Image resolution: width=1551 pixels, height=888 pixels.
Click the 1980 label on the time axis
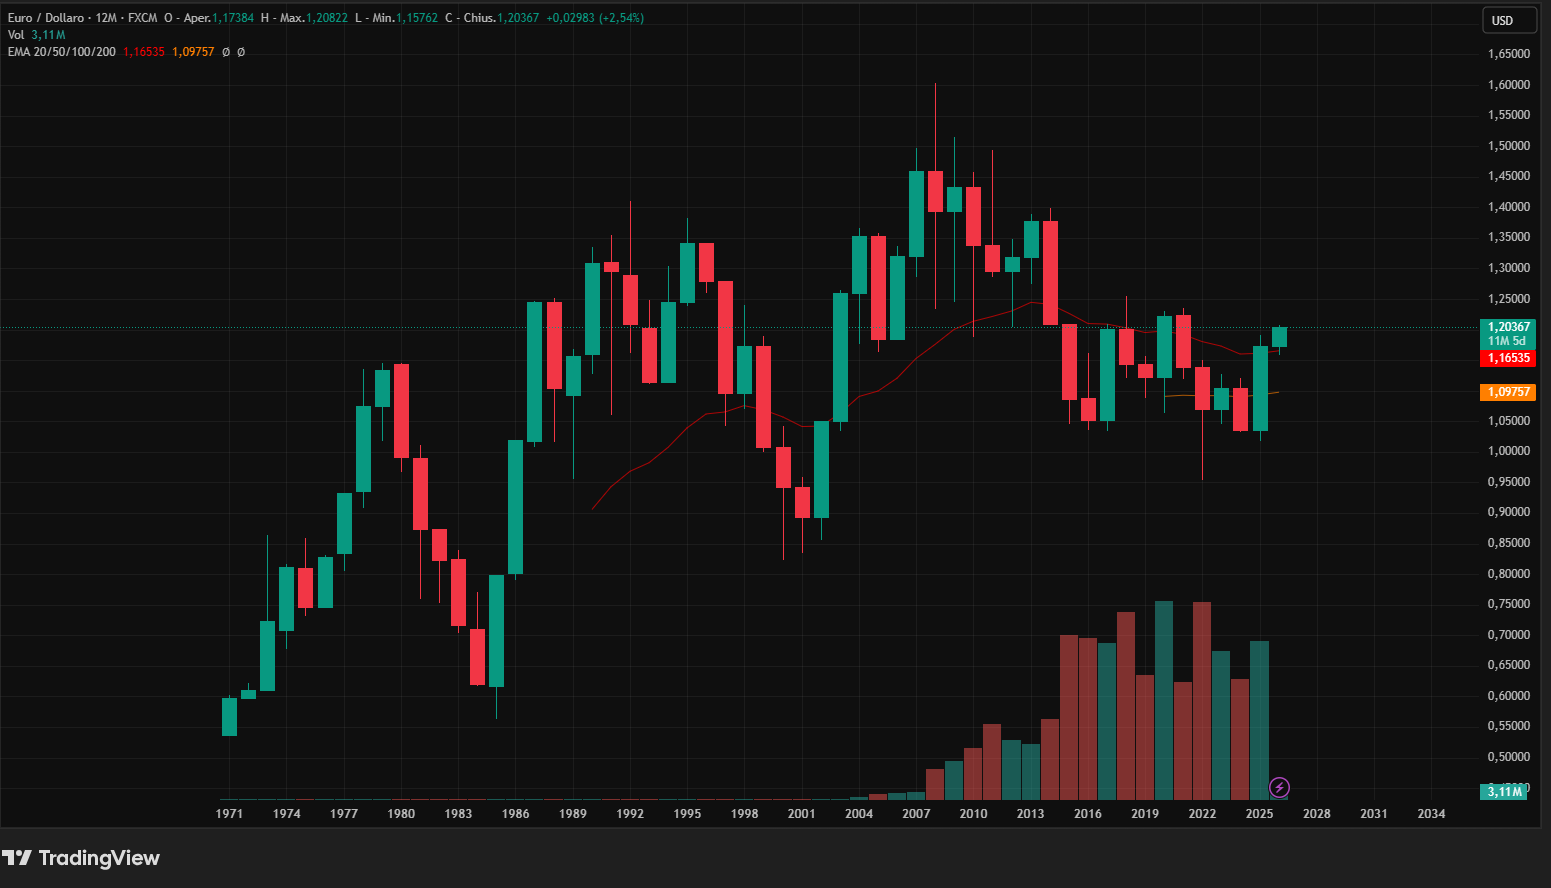[401, 814]
